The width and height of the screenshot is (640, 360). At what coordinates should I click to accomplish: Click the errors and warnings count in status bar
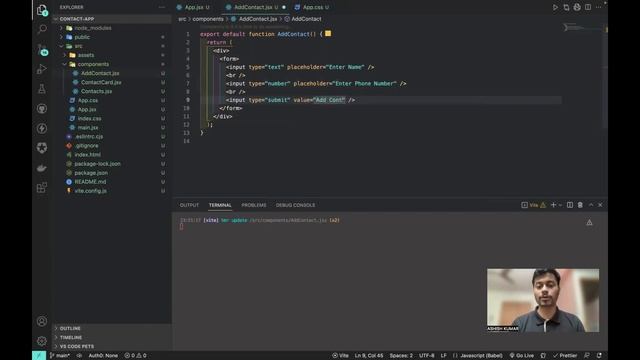click(x=136, y=356)
